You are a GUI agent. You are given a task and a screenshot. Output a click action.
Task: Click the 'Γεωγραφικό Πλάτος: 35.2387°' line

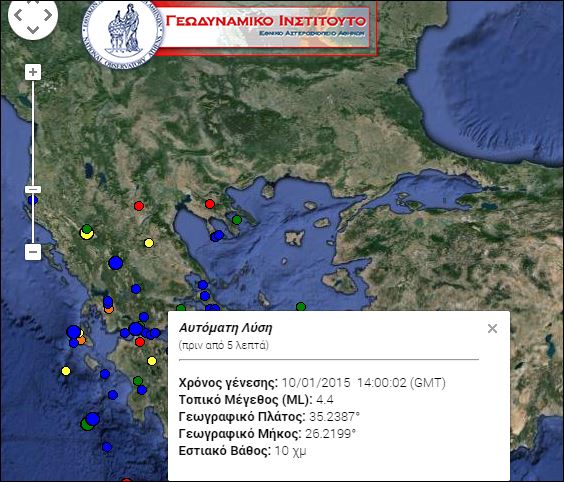[x=269, y=417]
